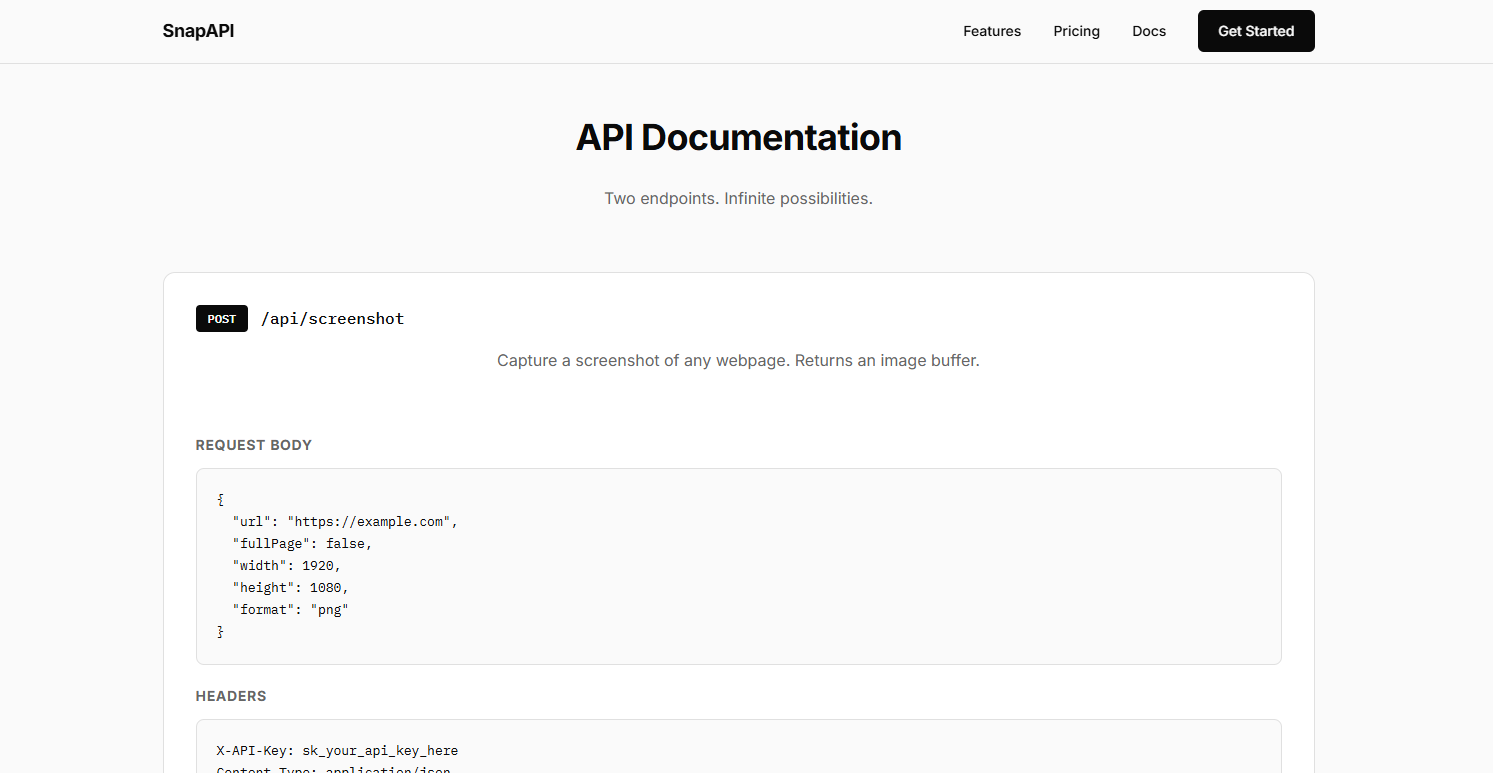Select the png format value
This screenshot has height=773, width=1493.
[x=330, y=609]
